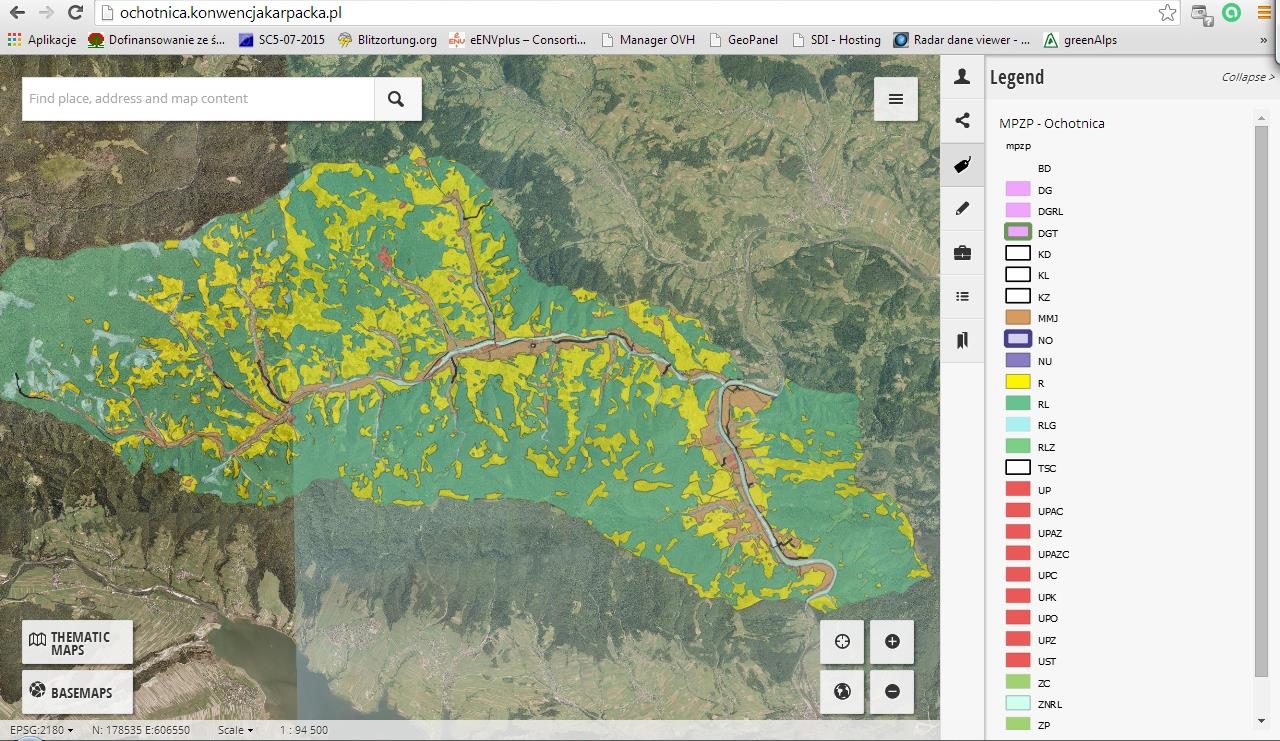Image resolution: width=1280 pixels, height=741 pixels.
Task: Open the user profile sidebar icon
Action: pyautogui.click(x=962, y=77)
